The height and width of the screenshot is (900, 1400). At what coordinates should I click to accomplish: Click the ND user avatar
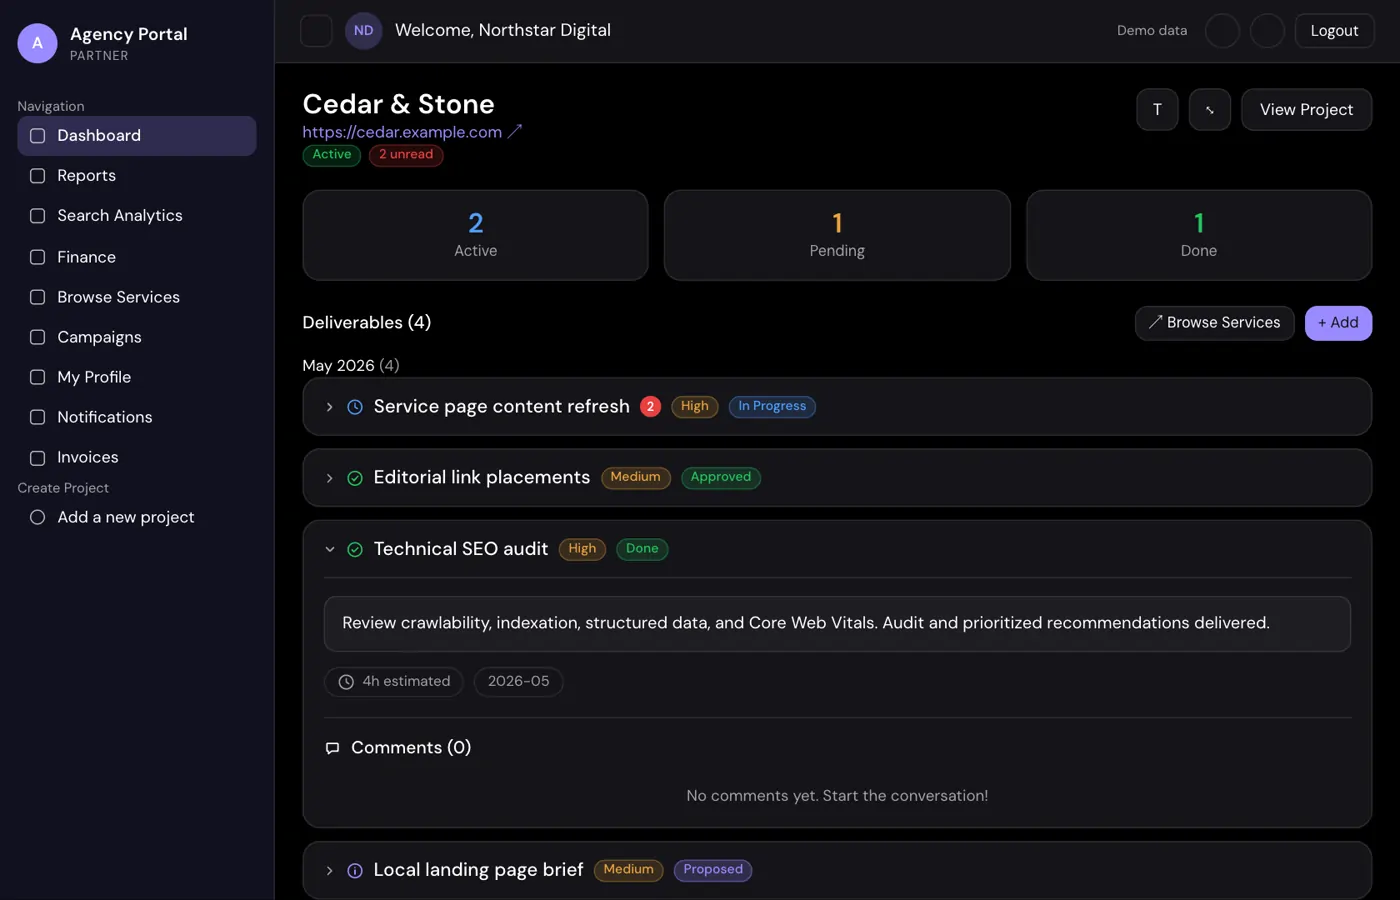pos(364,31)
